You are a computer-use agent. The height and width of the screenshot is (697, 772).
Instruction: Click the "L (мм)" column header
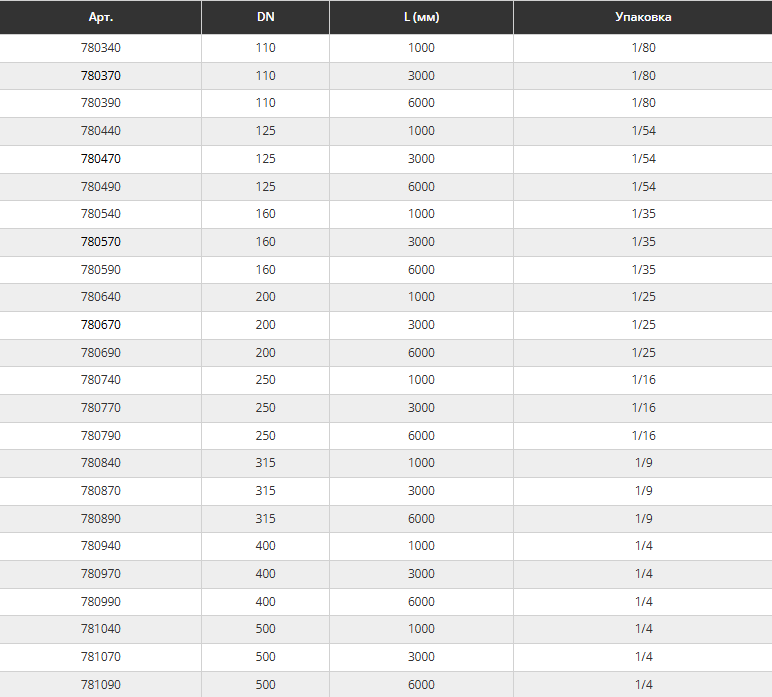pyautogui.click(x=421, y=17)
